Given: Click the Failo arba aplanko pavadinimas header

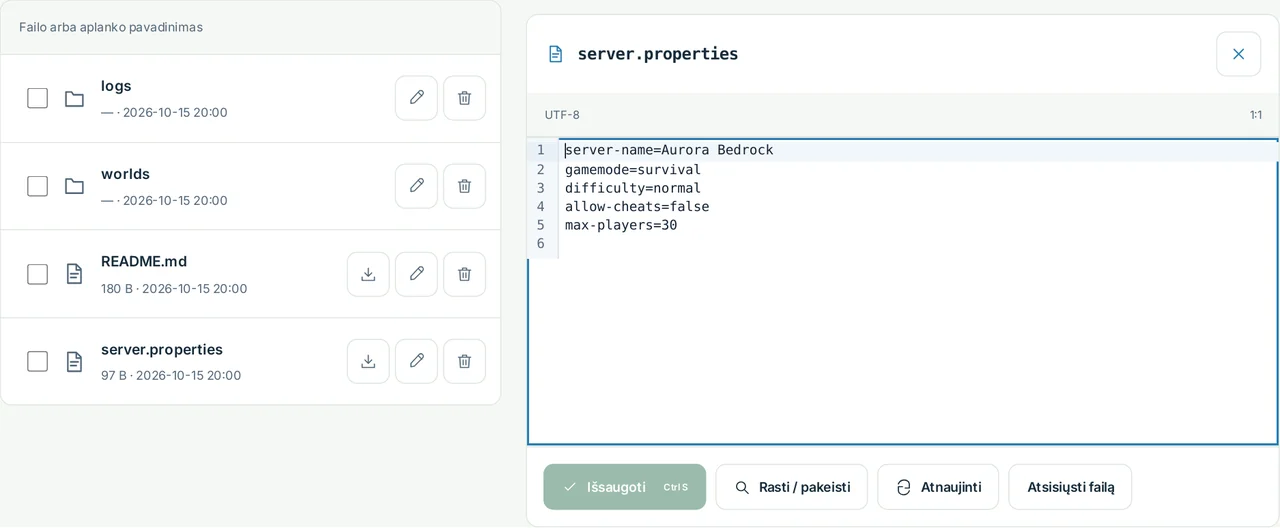Looking at the screenshot, I should point(111,27).
